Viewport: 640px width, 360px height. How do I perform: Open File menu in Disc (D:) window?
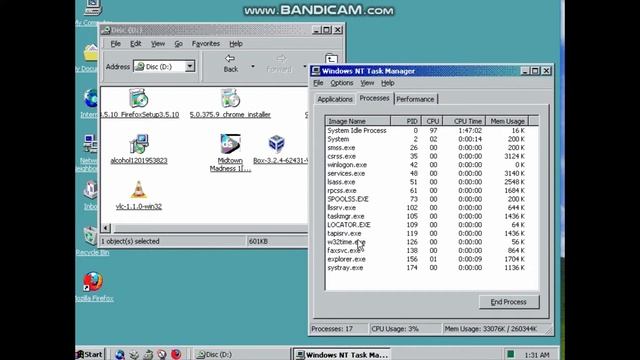pyautogui.click(x=116, y=44)
